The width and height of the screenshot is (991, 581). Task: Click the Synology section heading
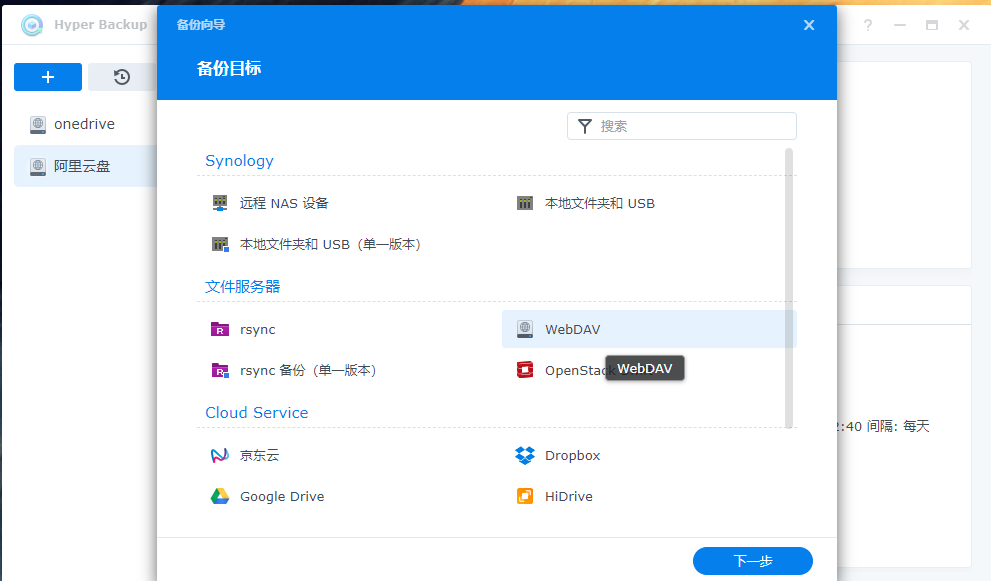[240, 161]
